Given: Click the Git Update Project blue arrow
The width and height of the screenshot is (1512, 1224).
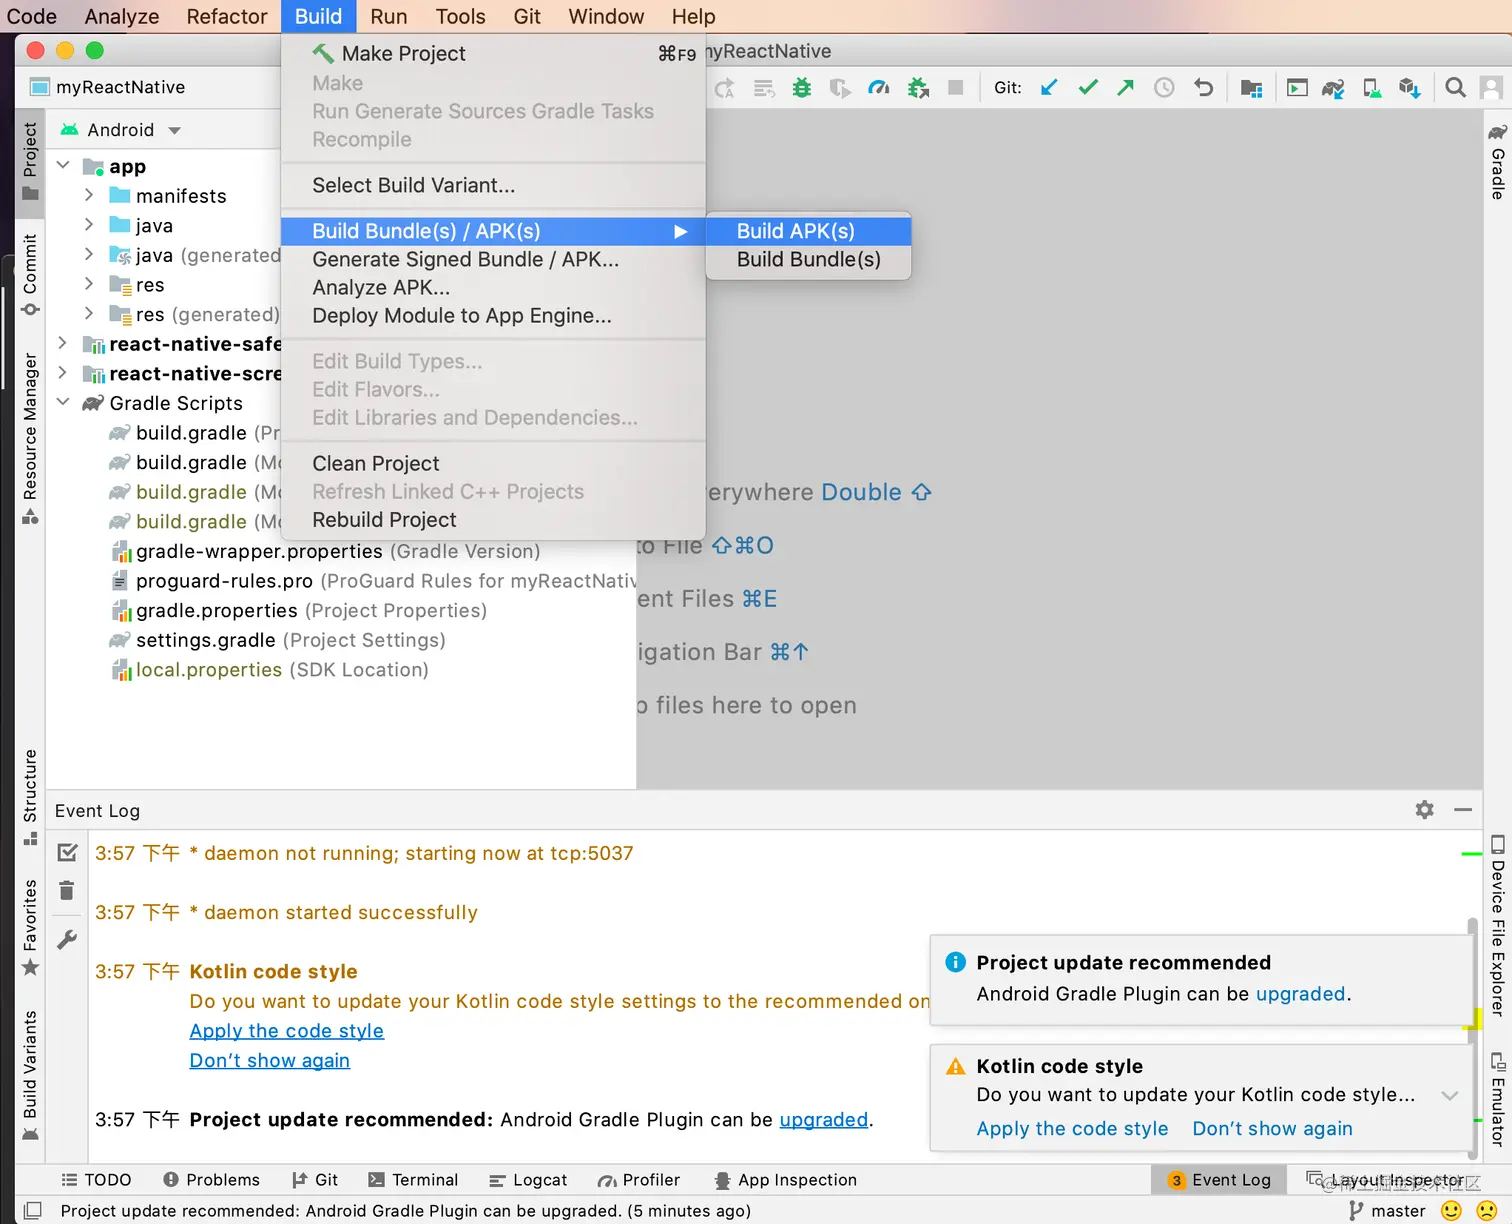Looking at the screenshot, I should point(1049,88).
